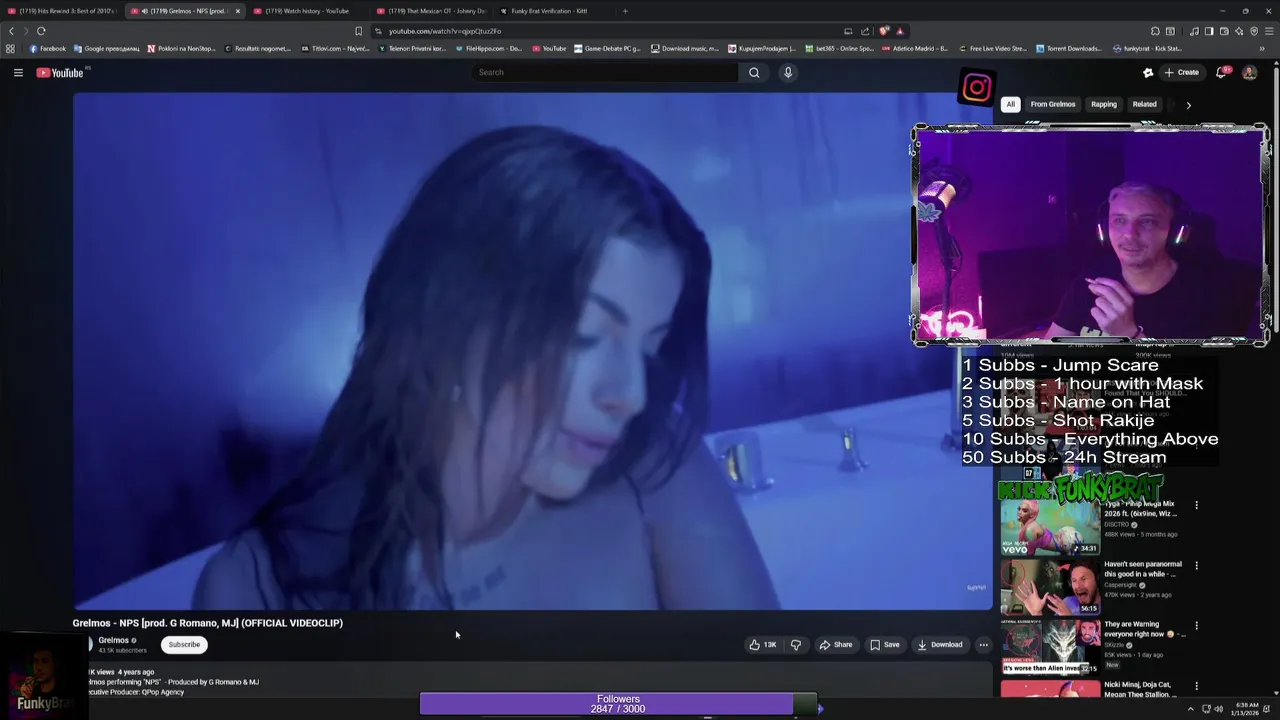Open the share page icon in address bar
1280x720 pixels.
[865, 31]
